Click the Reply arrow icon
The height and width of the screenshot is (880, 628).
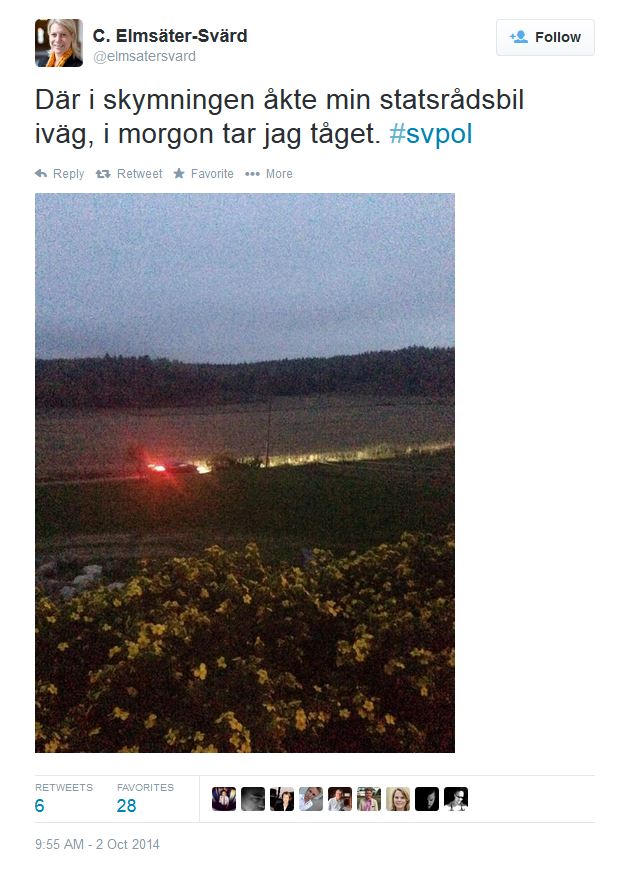pos(41,173)
